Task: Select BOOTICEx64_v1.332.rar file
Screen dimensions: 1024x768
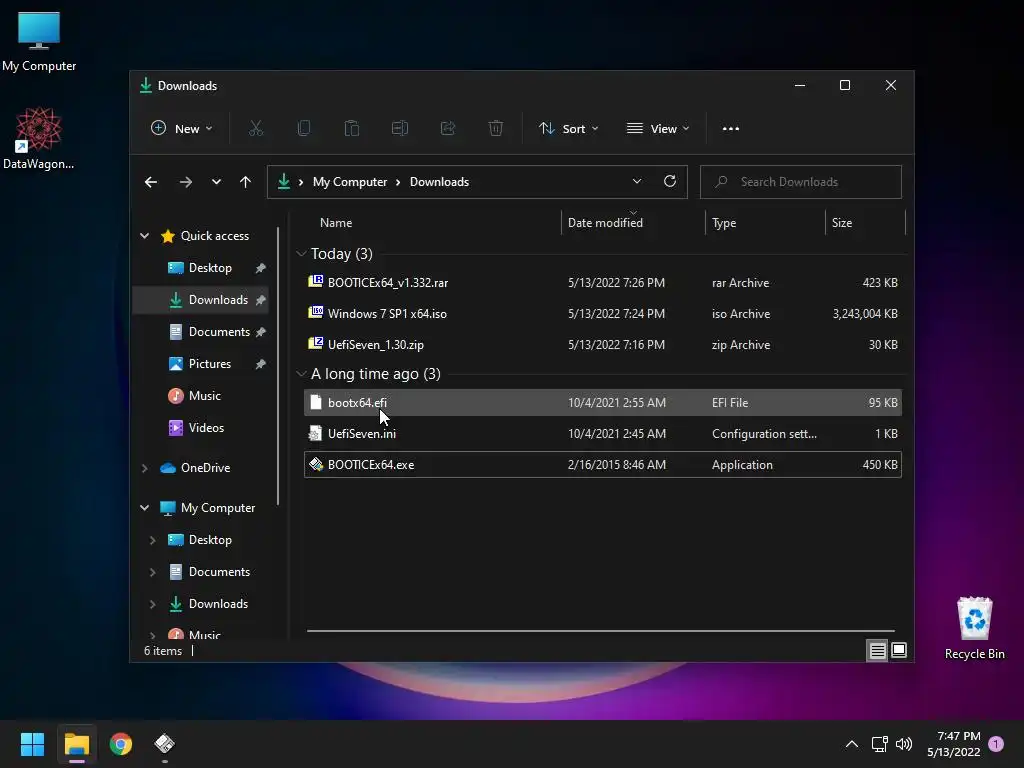Action: coord(603,283)
